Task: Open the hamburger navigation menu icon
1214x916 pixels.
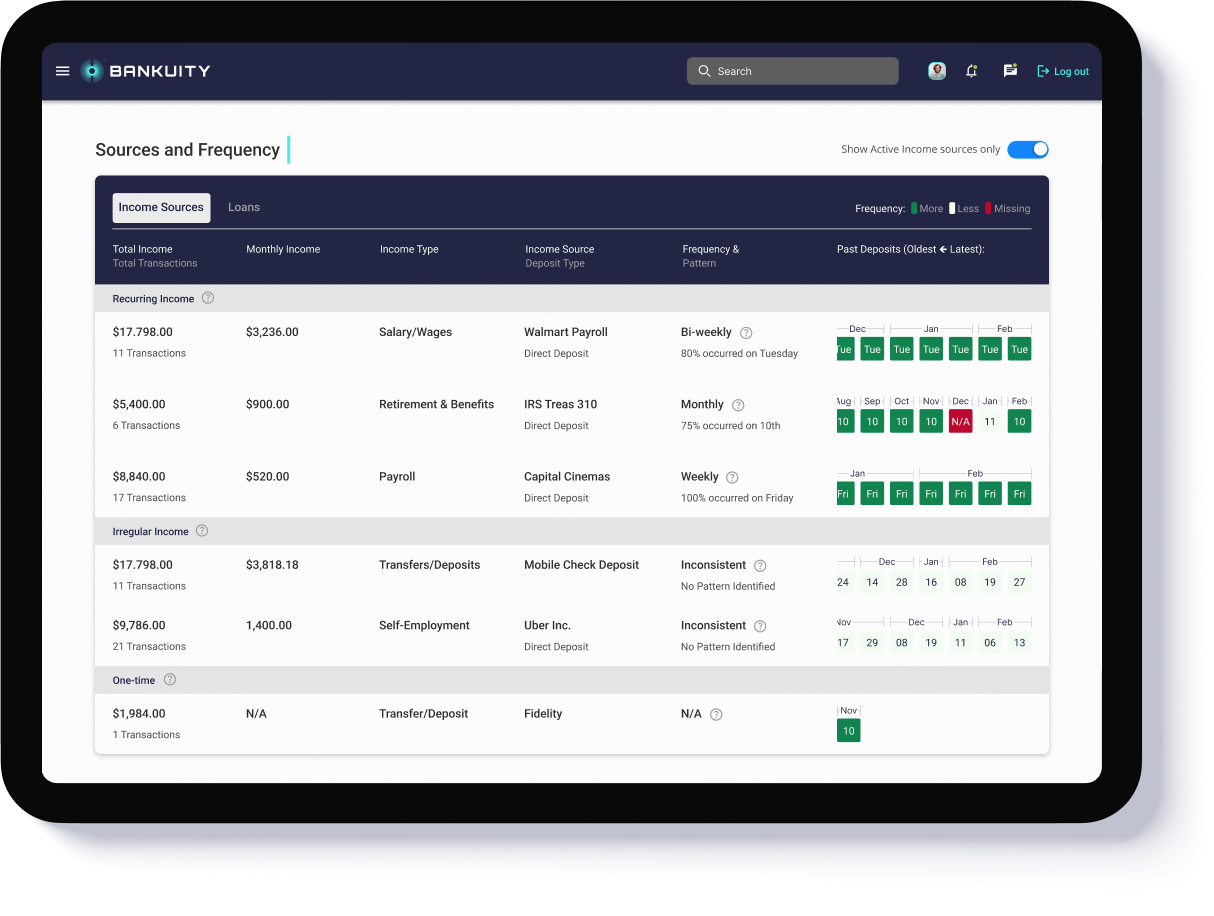Action: pyautogui.click(x=62, y=70)
